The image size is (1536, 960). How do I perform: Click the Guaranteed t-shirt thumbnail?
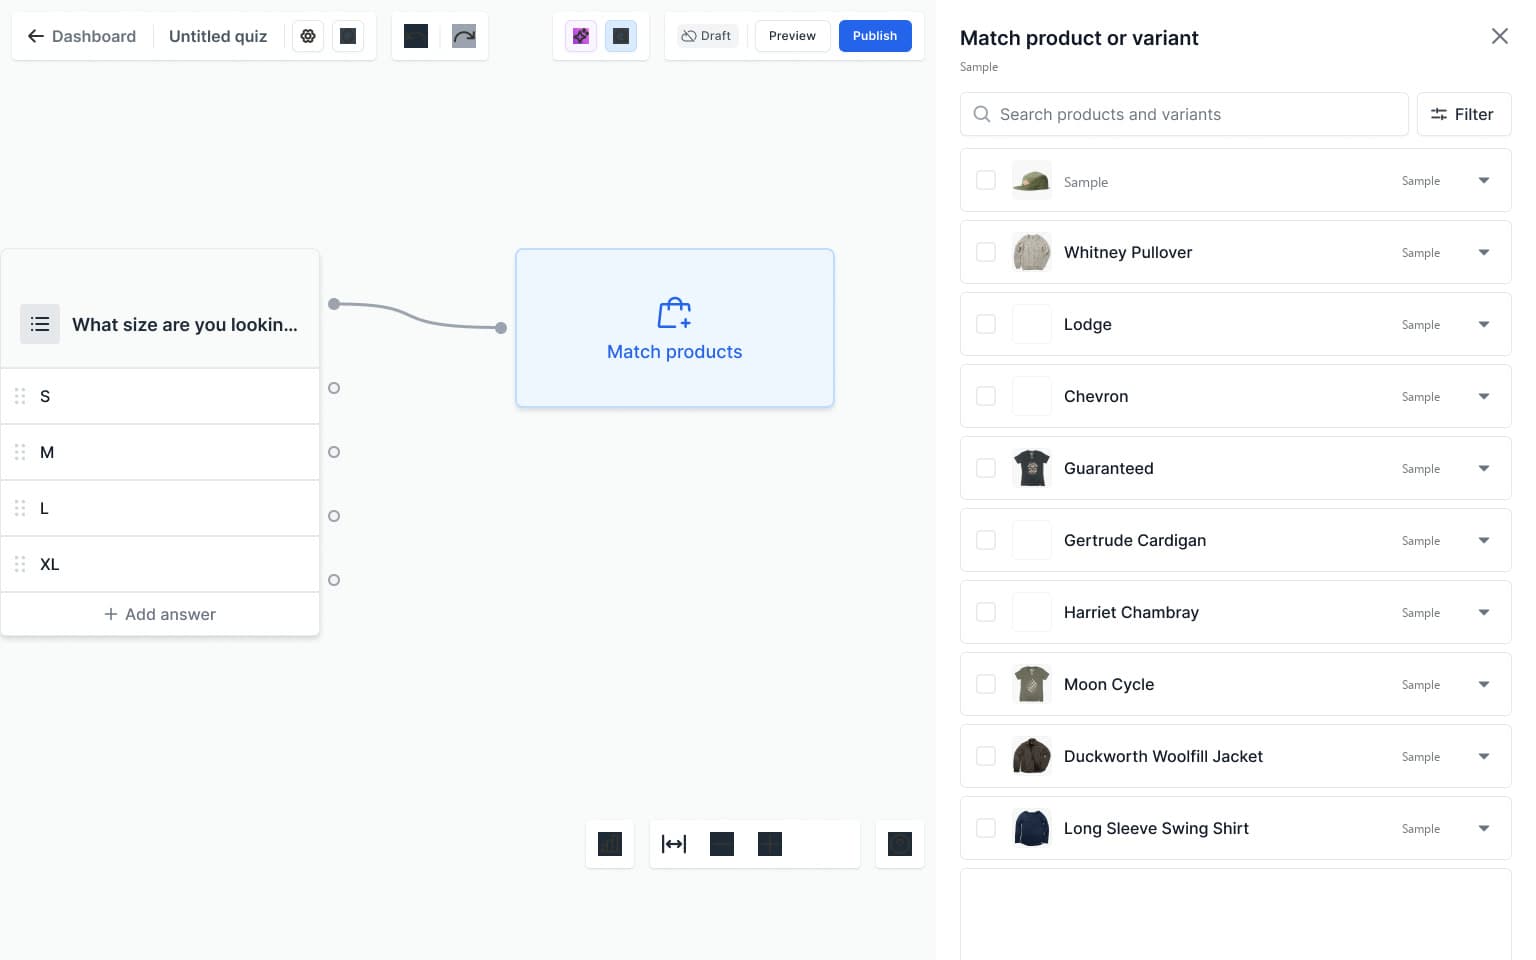pyautogui.click(x=1032, y=468)
